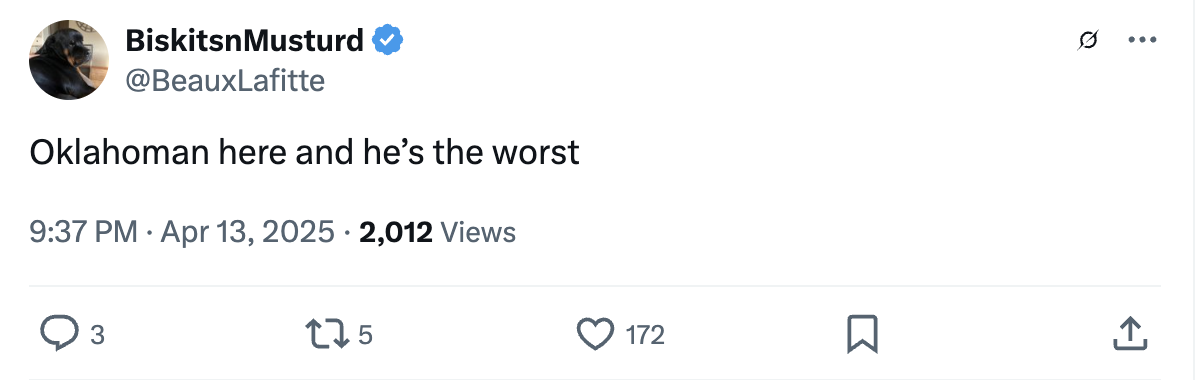Toggle the bookmark icon for this post

(x=863, y=334)
